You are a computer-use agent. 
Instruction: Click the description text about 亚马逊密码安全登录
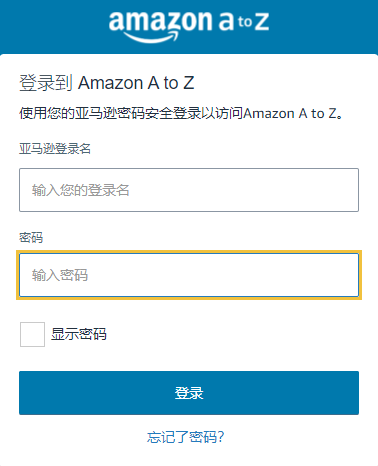click(x=181, y=113)
